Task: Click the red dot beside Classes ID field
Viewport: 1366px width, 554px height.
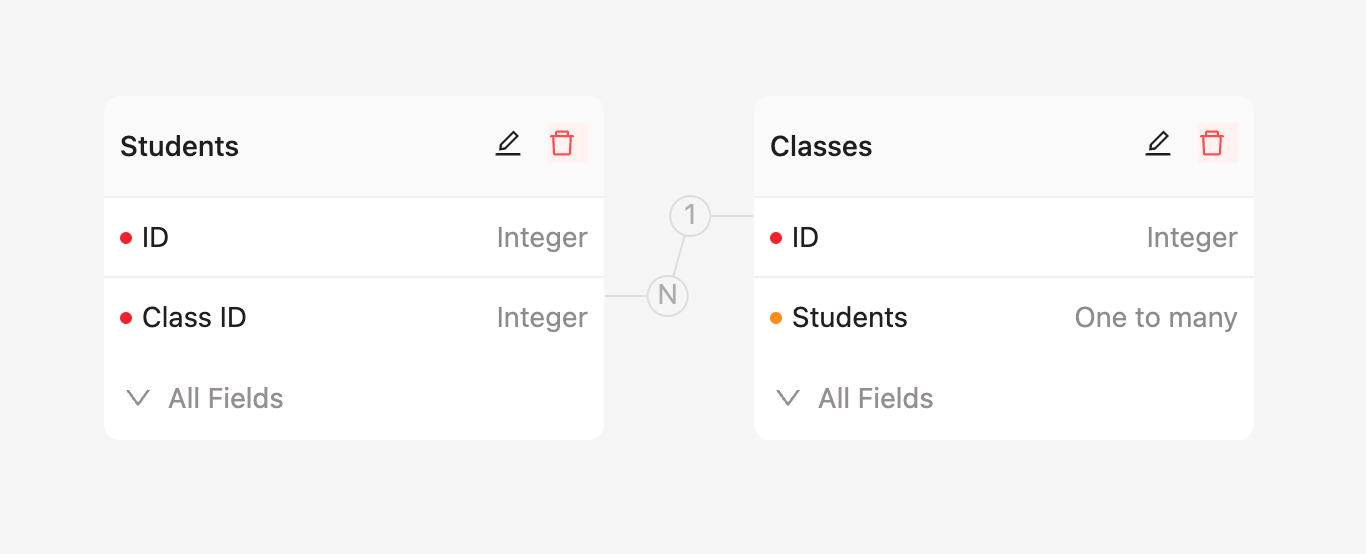Action: coord(776,238)
